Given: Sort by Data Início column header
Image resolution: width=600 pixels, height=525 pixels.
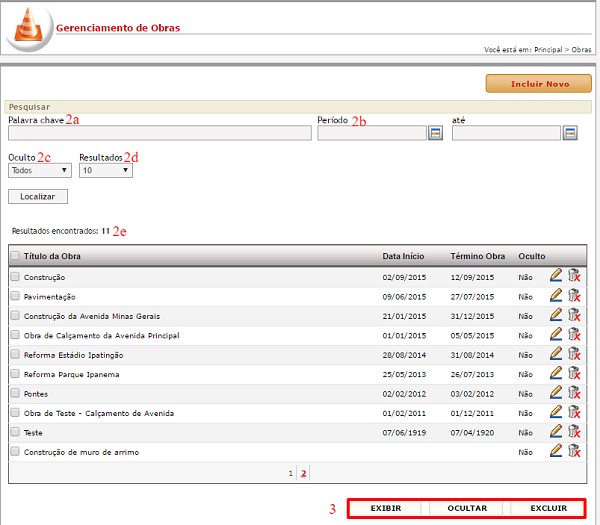Looking at the screenshot, I should [403, 256].
